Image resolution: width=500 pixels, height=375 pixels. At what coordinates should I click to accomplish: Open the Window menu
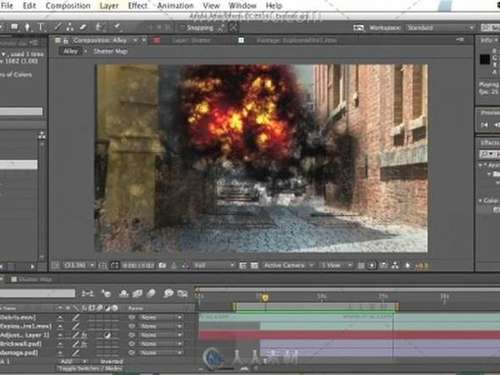242,6
